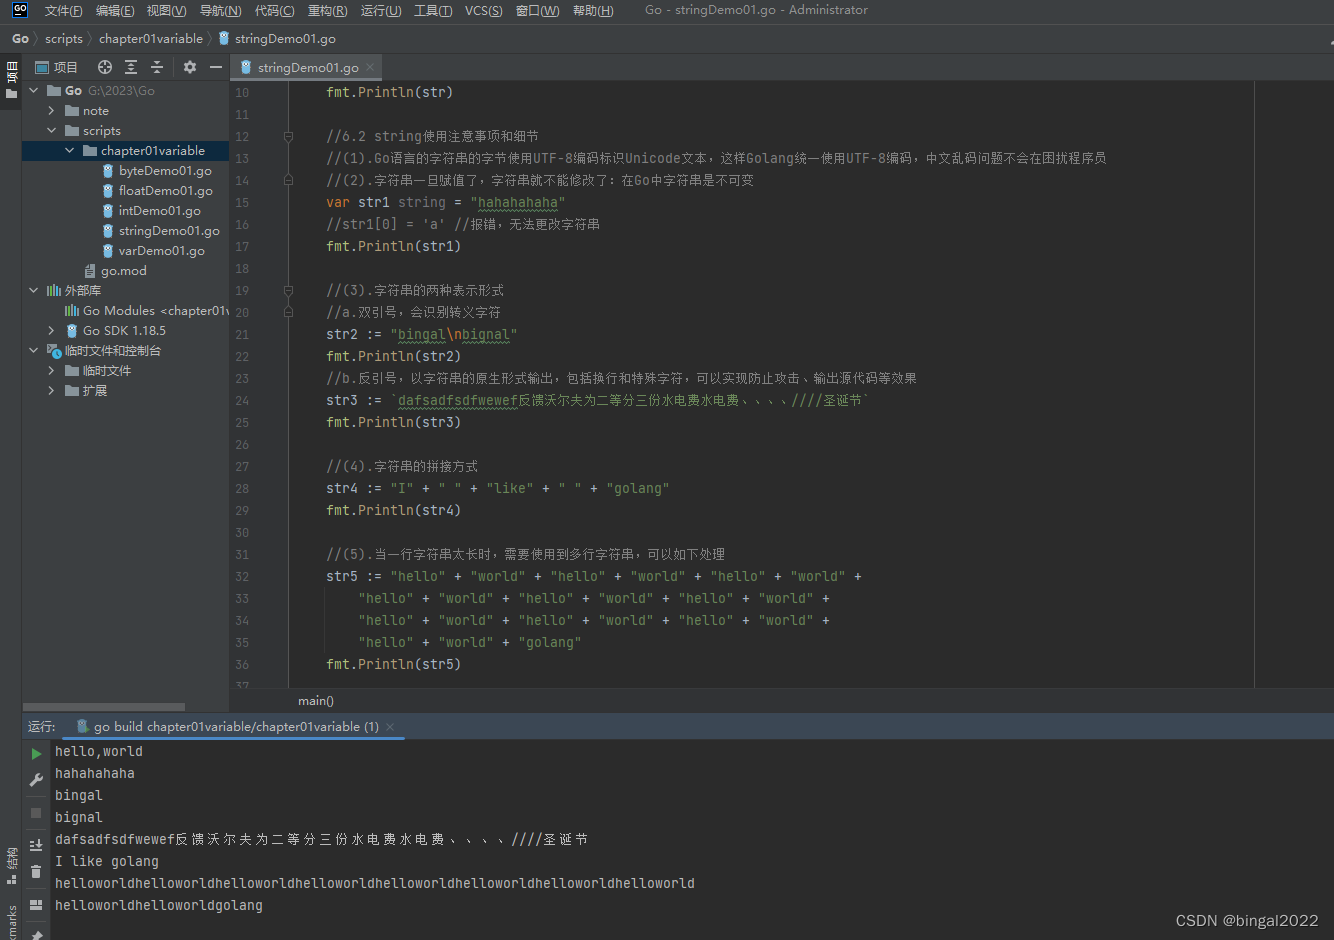
Task: Click "hello,world" output line
Action: click(99, 751)
